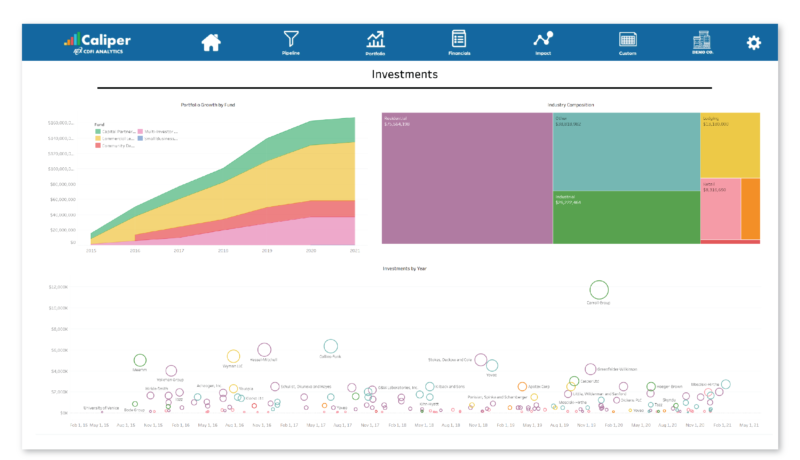This screenshot has height=460, width=800.
Task: Click the Portfolio Growth by Fund title
Action: pos(208,105)
